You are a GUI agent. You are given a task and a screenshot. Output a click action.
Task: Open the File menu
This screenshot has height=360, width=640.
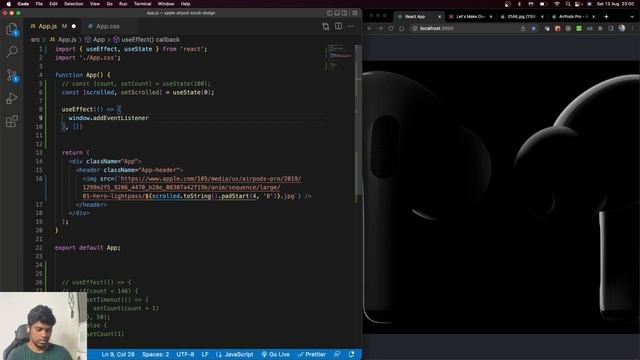[x=39, y=4]
